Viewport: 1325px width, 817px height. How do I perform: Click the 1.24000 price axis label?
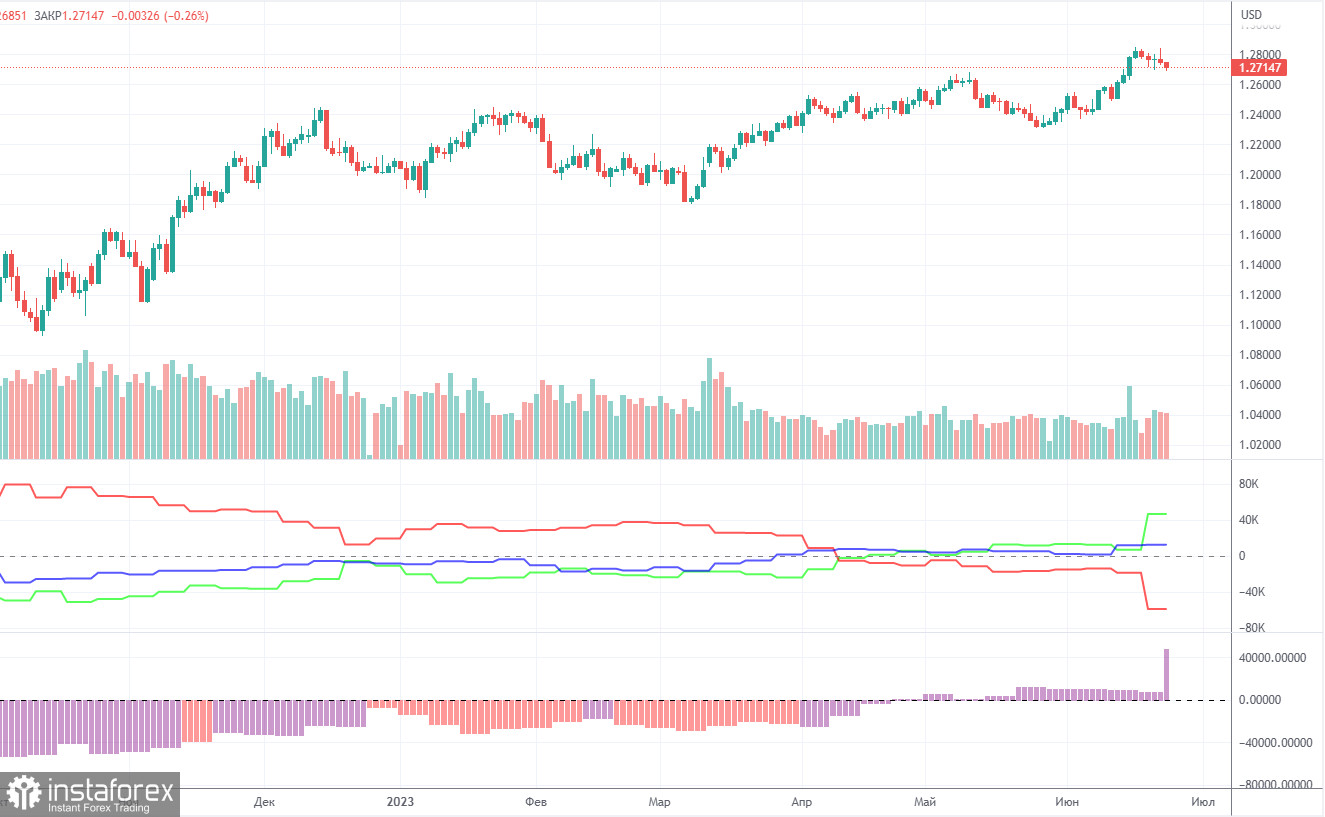click(1261, 115)
